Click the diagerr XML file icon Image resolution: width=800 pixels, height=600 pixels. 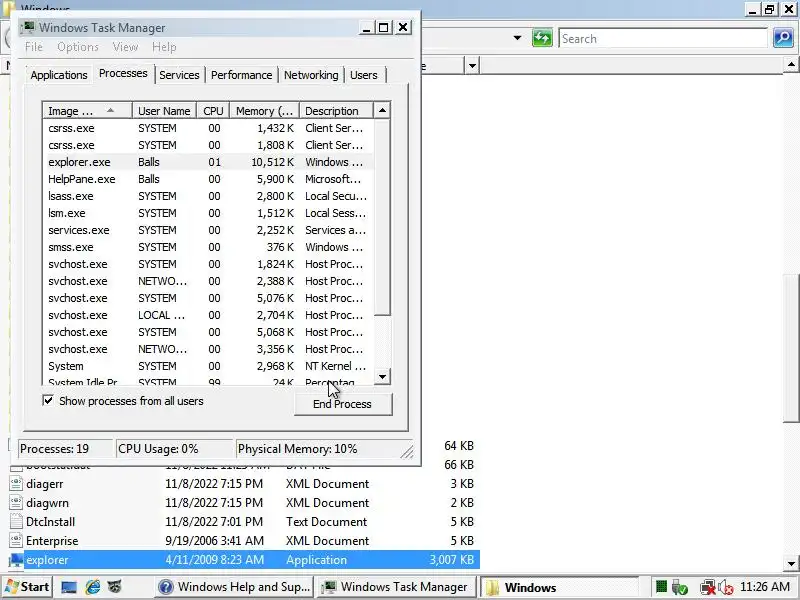point(16,483)
